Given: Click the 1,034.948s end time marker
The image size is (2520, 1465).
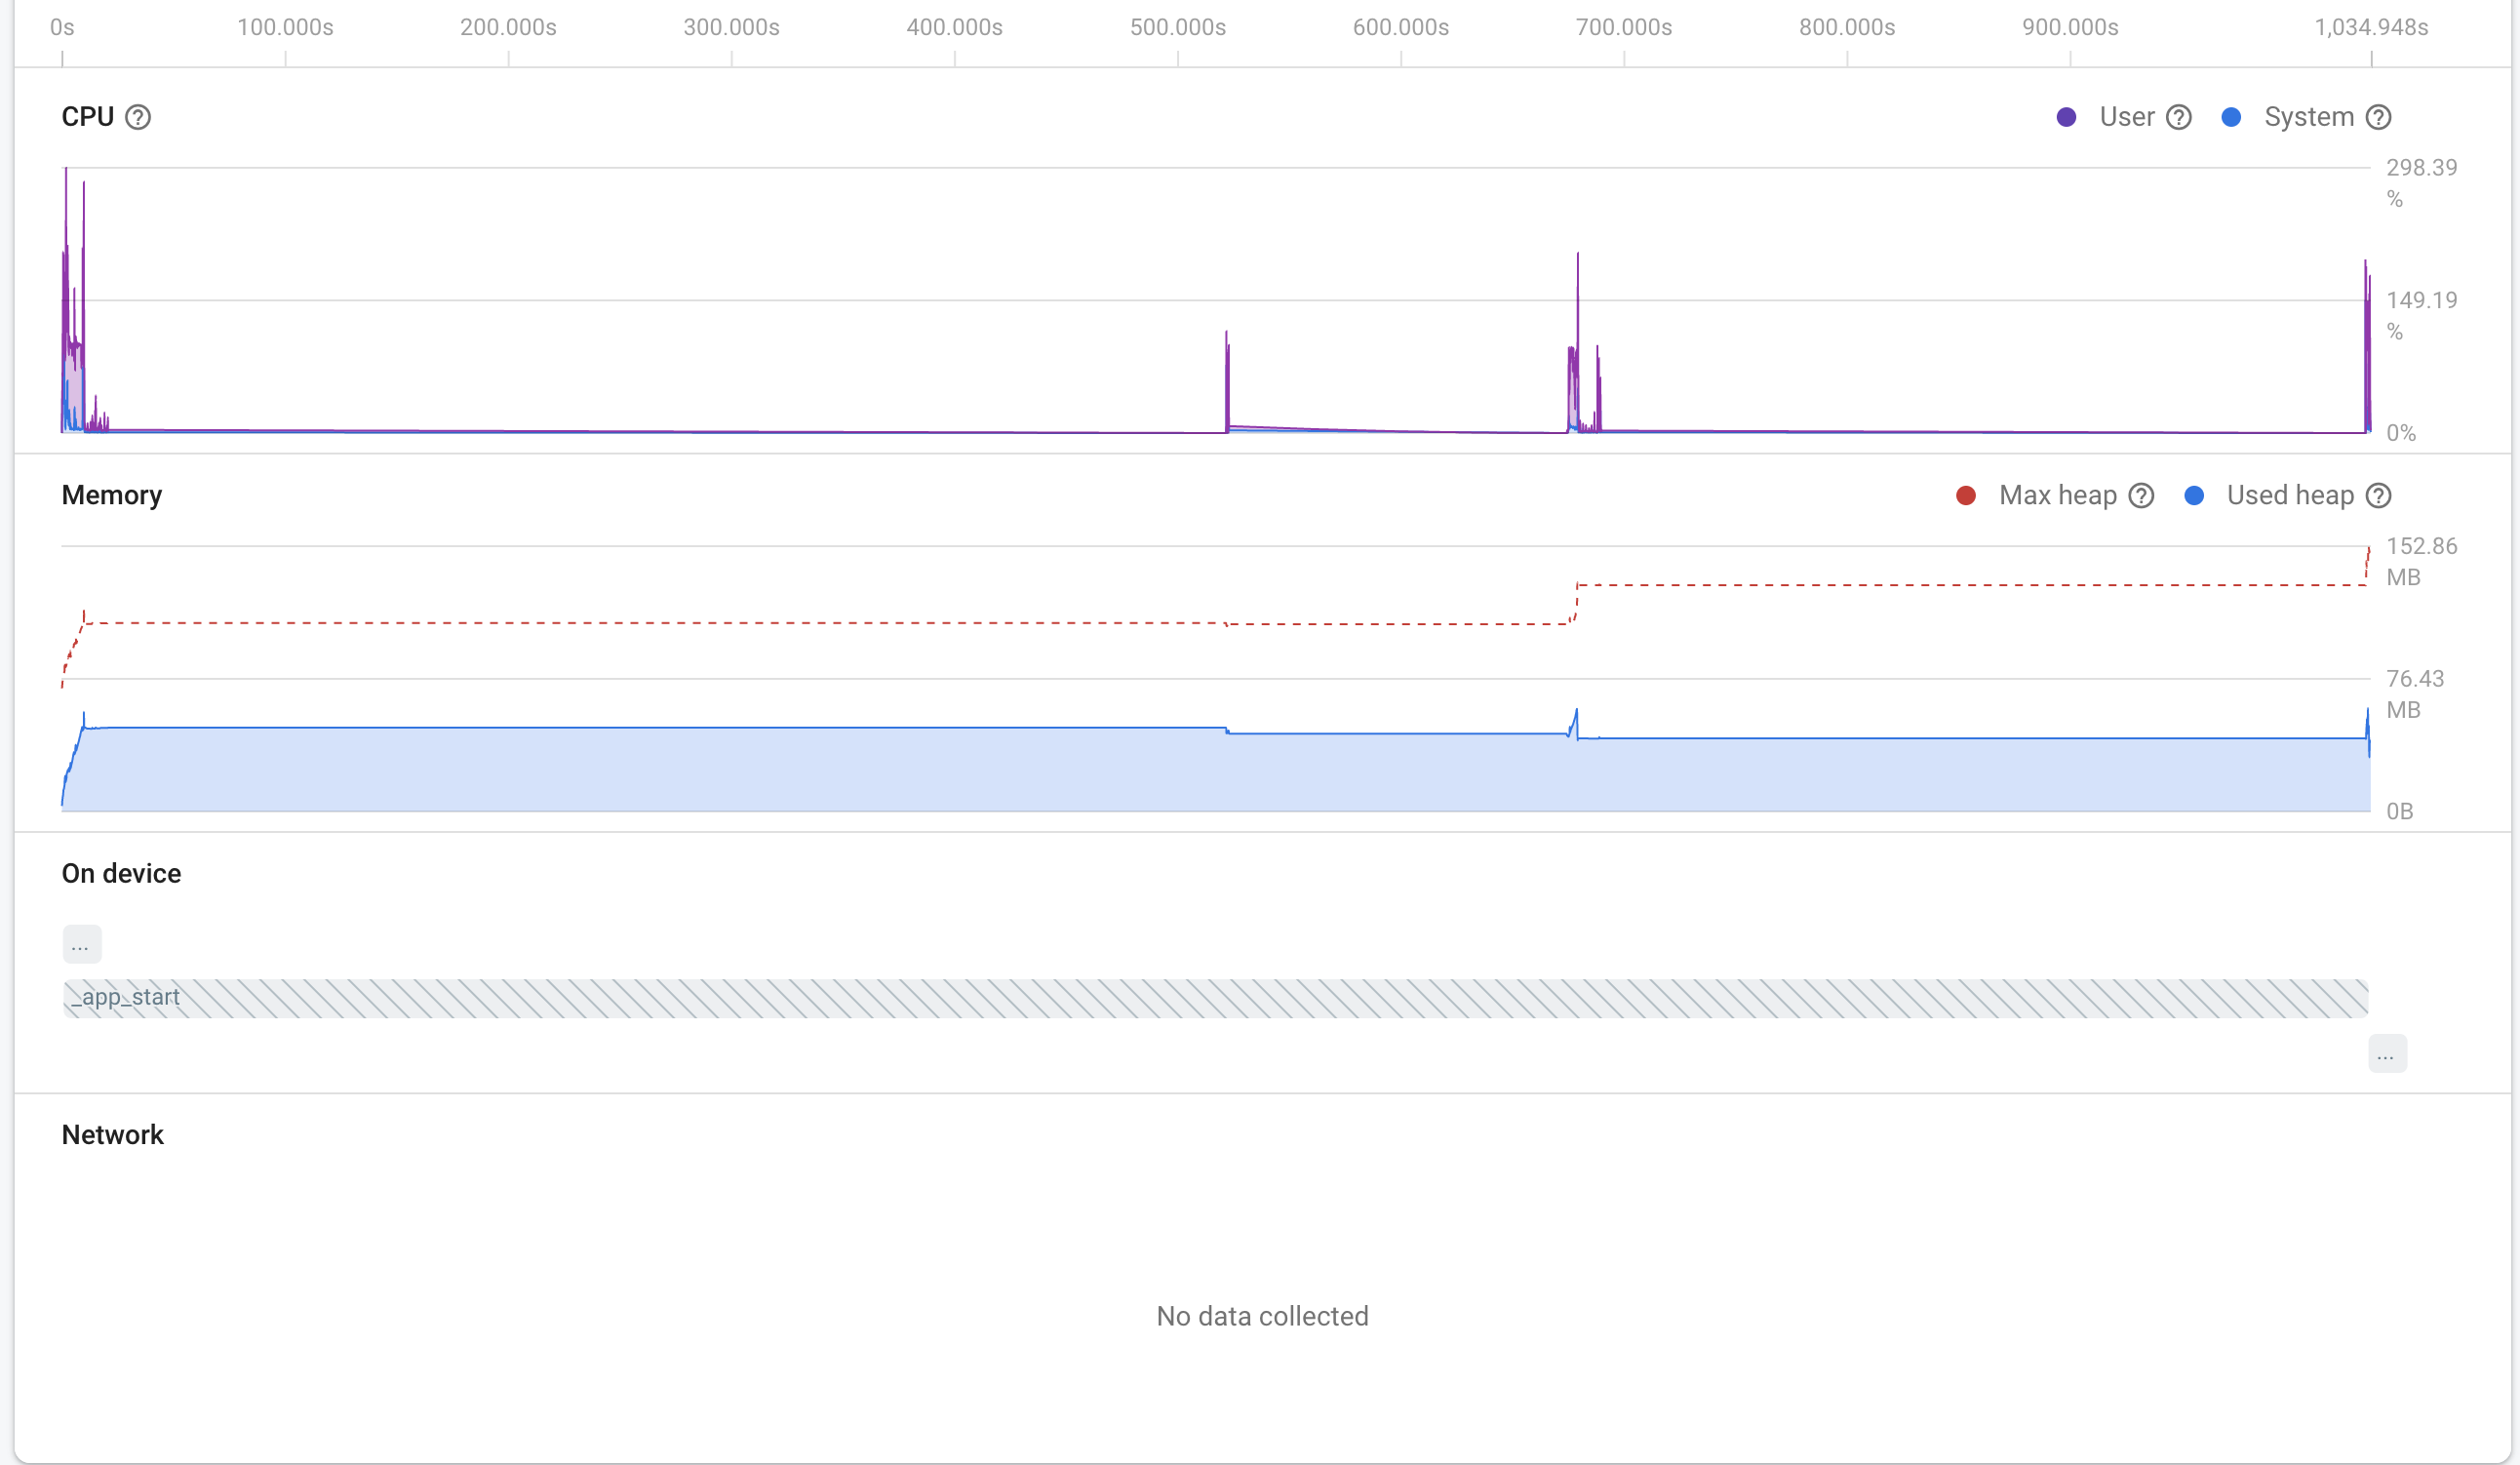Looking at the screenshot, I should coord(2371,27).
